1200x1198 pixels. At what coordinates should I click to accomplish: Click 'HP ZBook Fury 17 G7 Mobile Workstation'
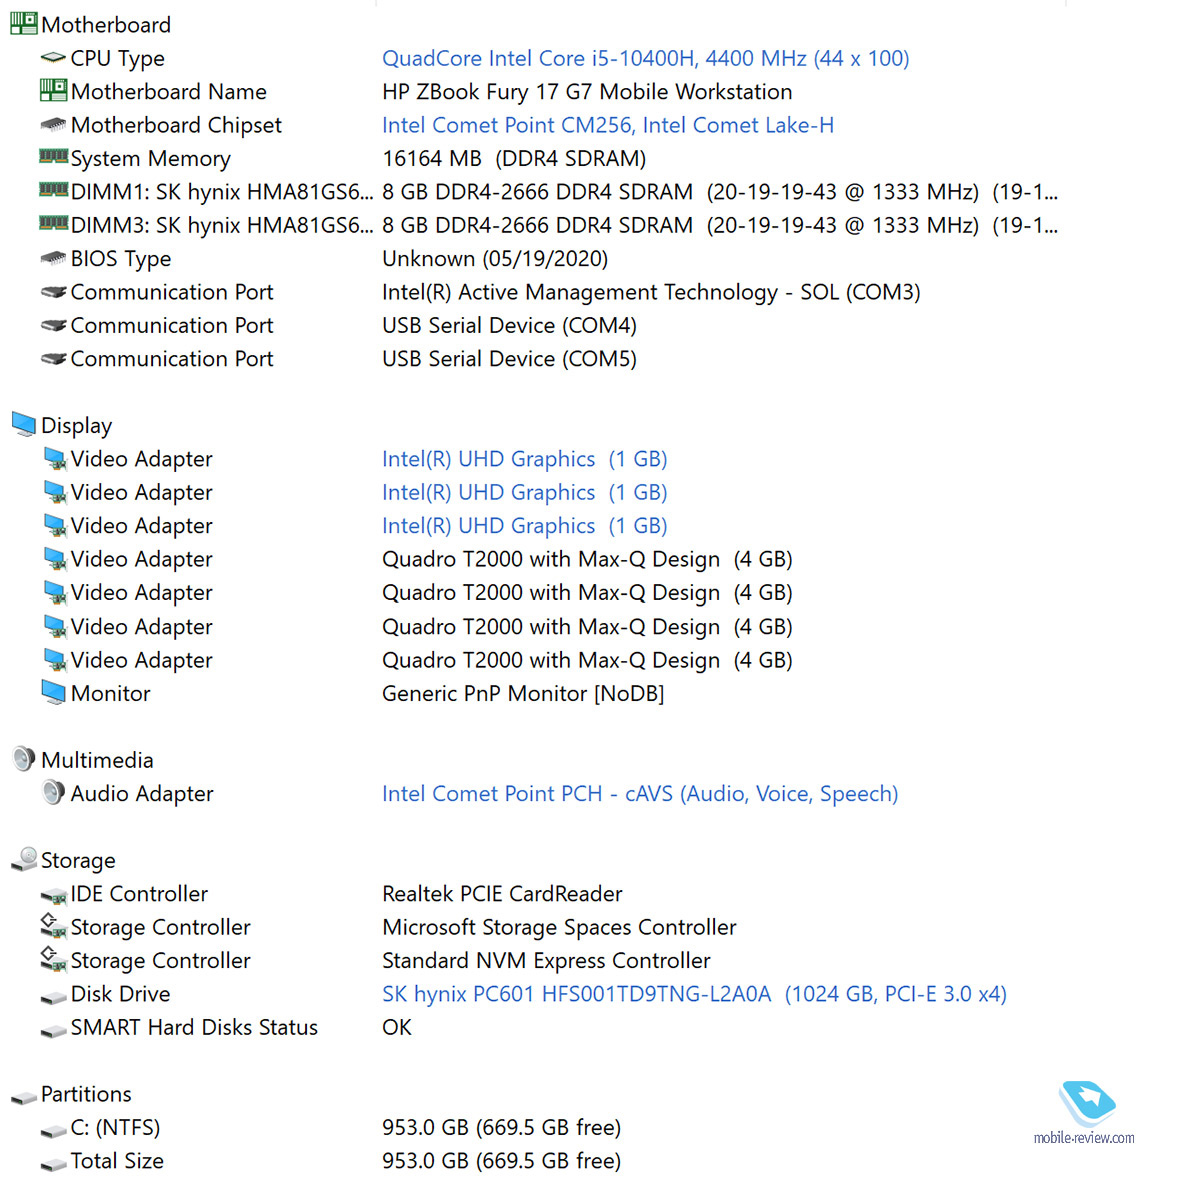[x=587, y=92]
